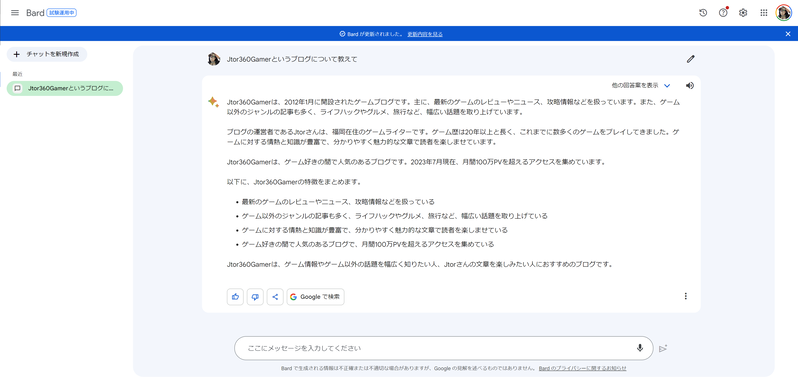Click the Bard logo text
This screenshot has height=377, width=798.
35,13
